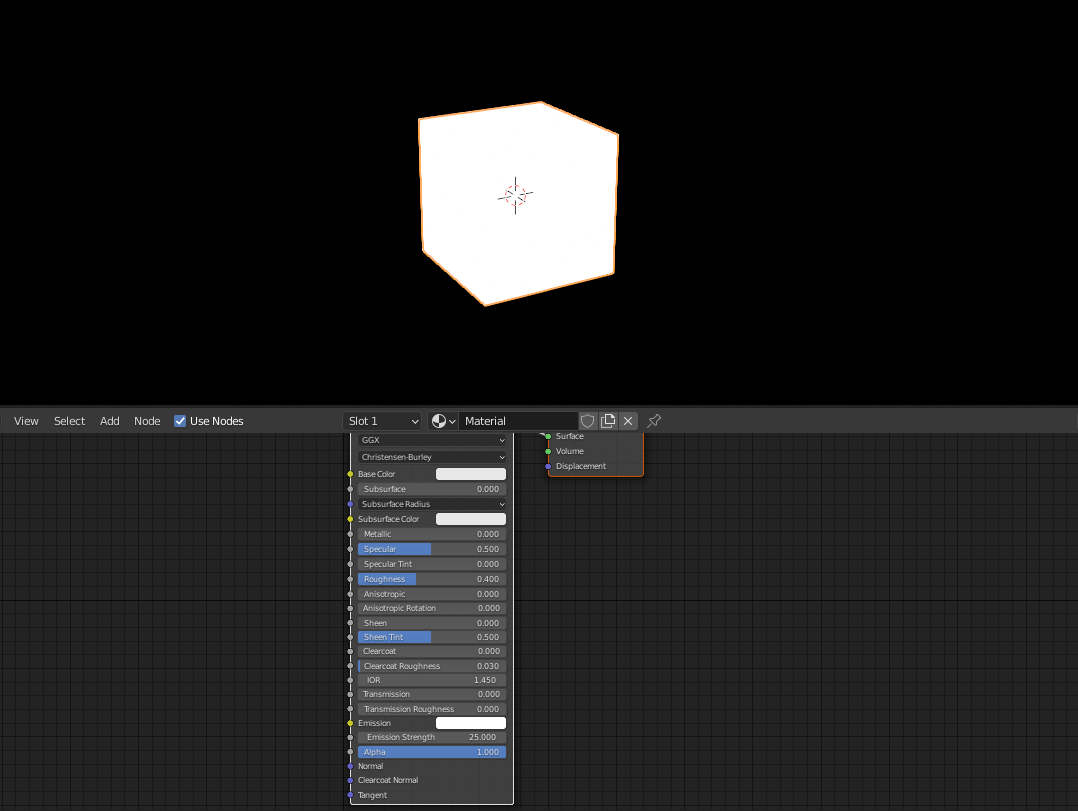1078x811 pixels.
Task: Click the Normal input socket
Action: point(352,765)
